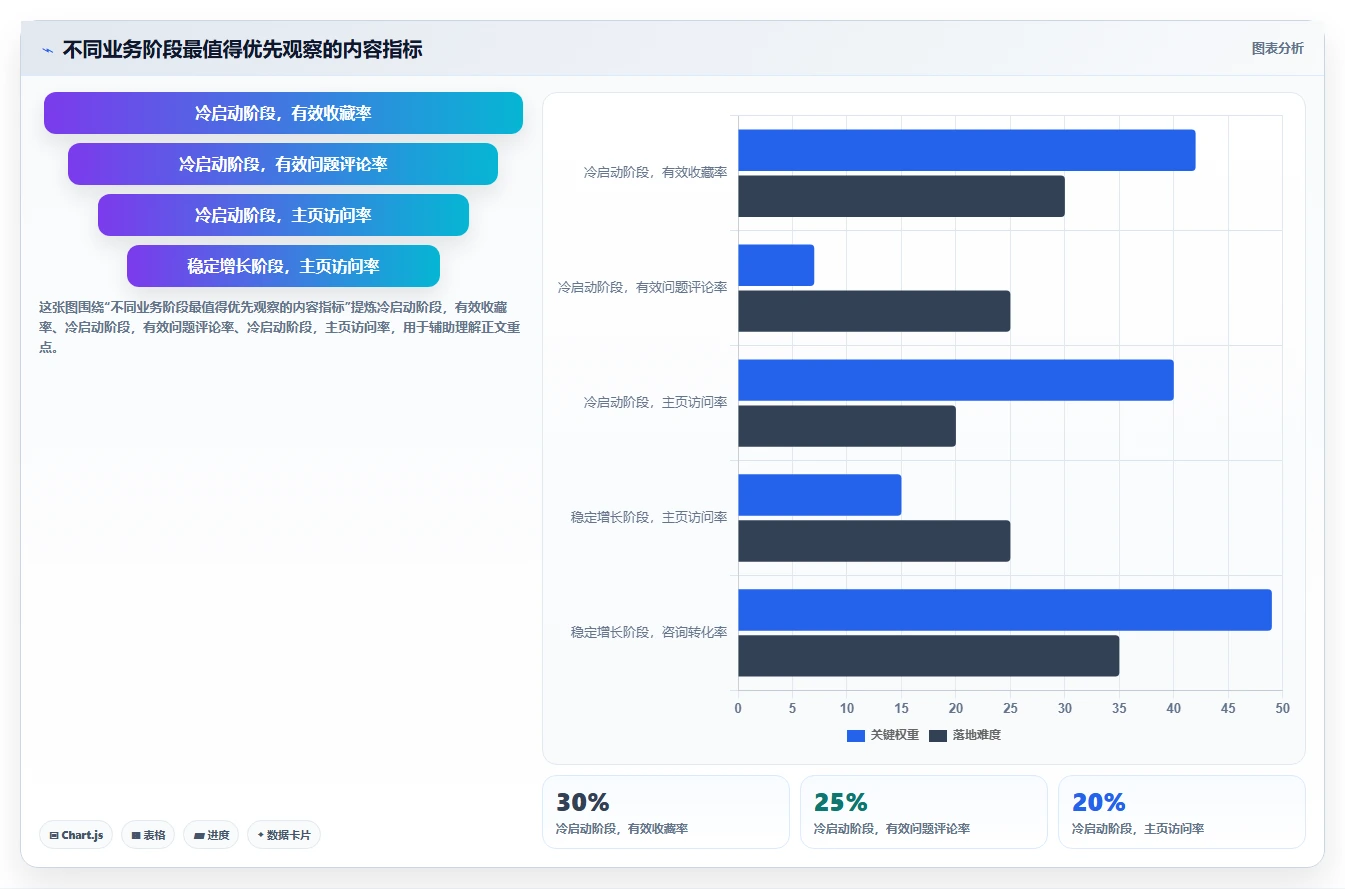Click blue bar for 冷启动阶段，有效收藏率
The height and width of the screenshot is (889, 1345).
tap(967, 150)
